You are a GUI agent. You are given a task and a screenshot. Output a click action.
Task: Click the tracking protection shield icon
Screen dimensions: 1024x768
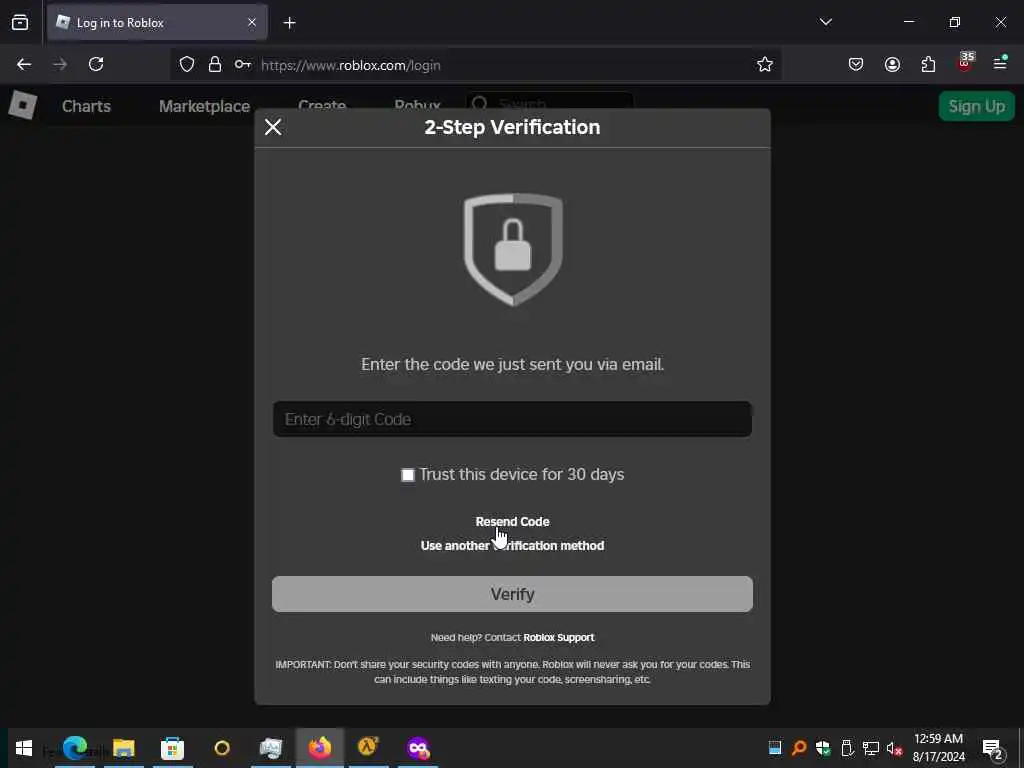pos(187,64)
